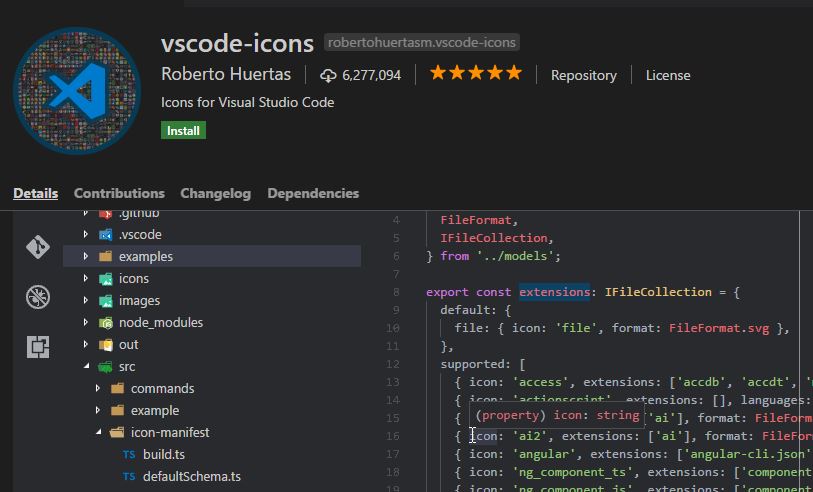Click the green Install button
The height and width of the screenshot is (492, 813).
183,130
